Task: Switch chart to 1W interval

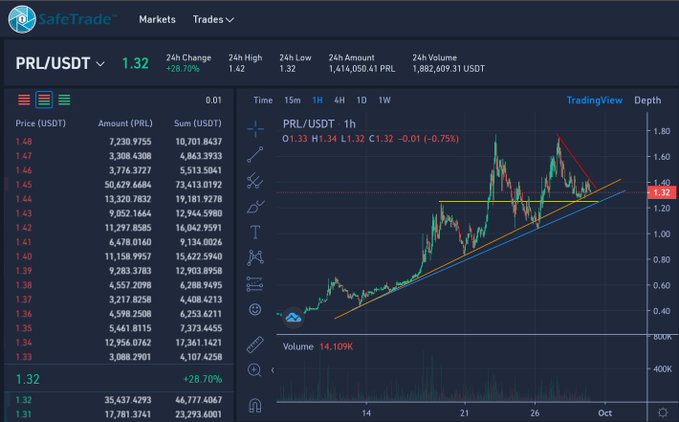Action: pos(385,100)
